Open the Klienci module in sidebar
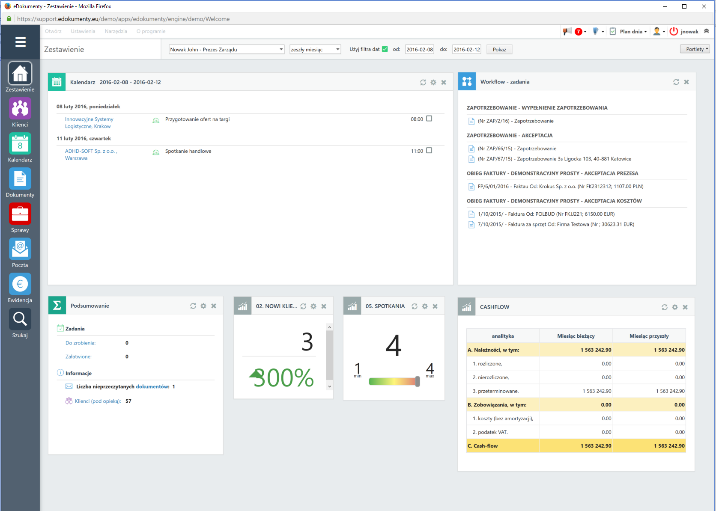 click(20, 109)
